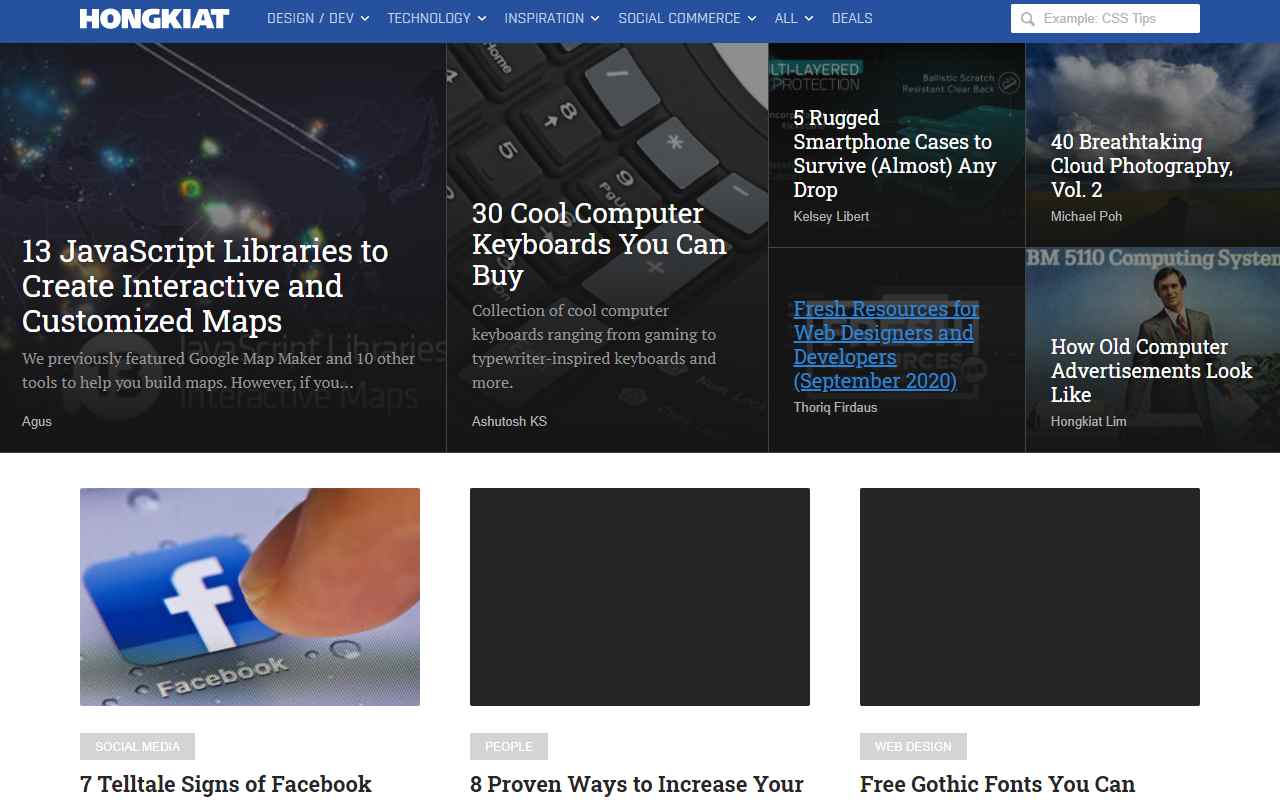Image resolution: width=1280 pixels, height=800 pixels.
Task: Open 'How Old Computer Advertisements Look Like'
Action: pyautogui.click(x=1151, y=371)
